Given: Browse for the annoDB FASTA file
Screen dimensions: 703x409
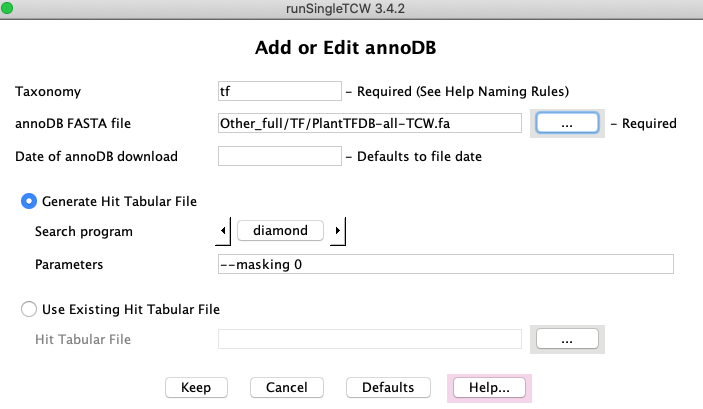Looking at the screenshot, I should click(566, 123).
